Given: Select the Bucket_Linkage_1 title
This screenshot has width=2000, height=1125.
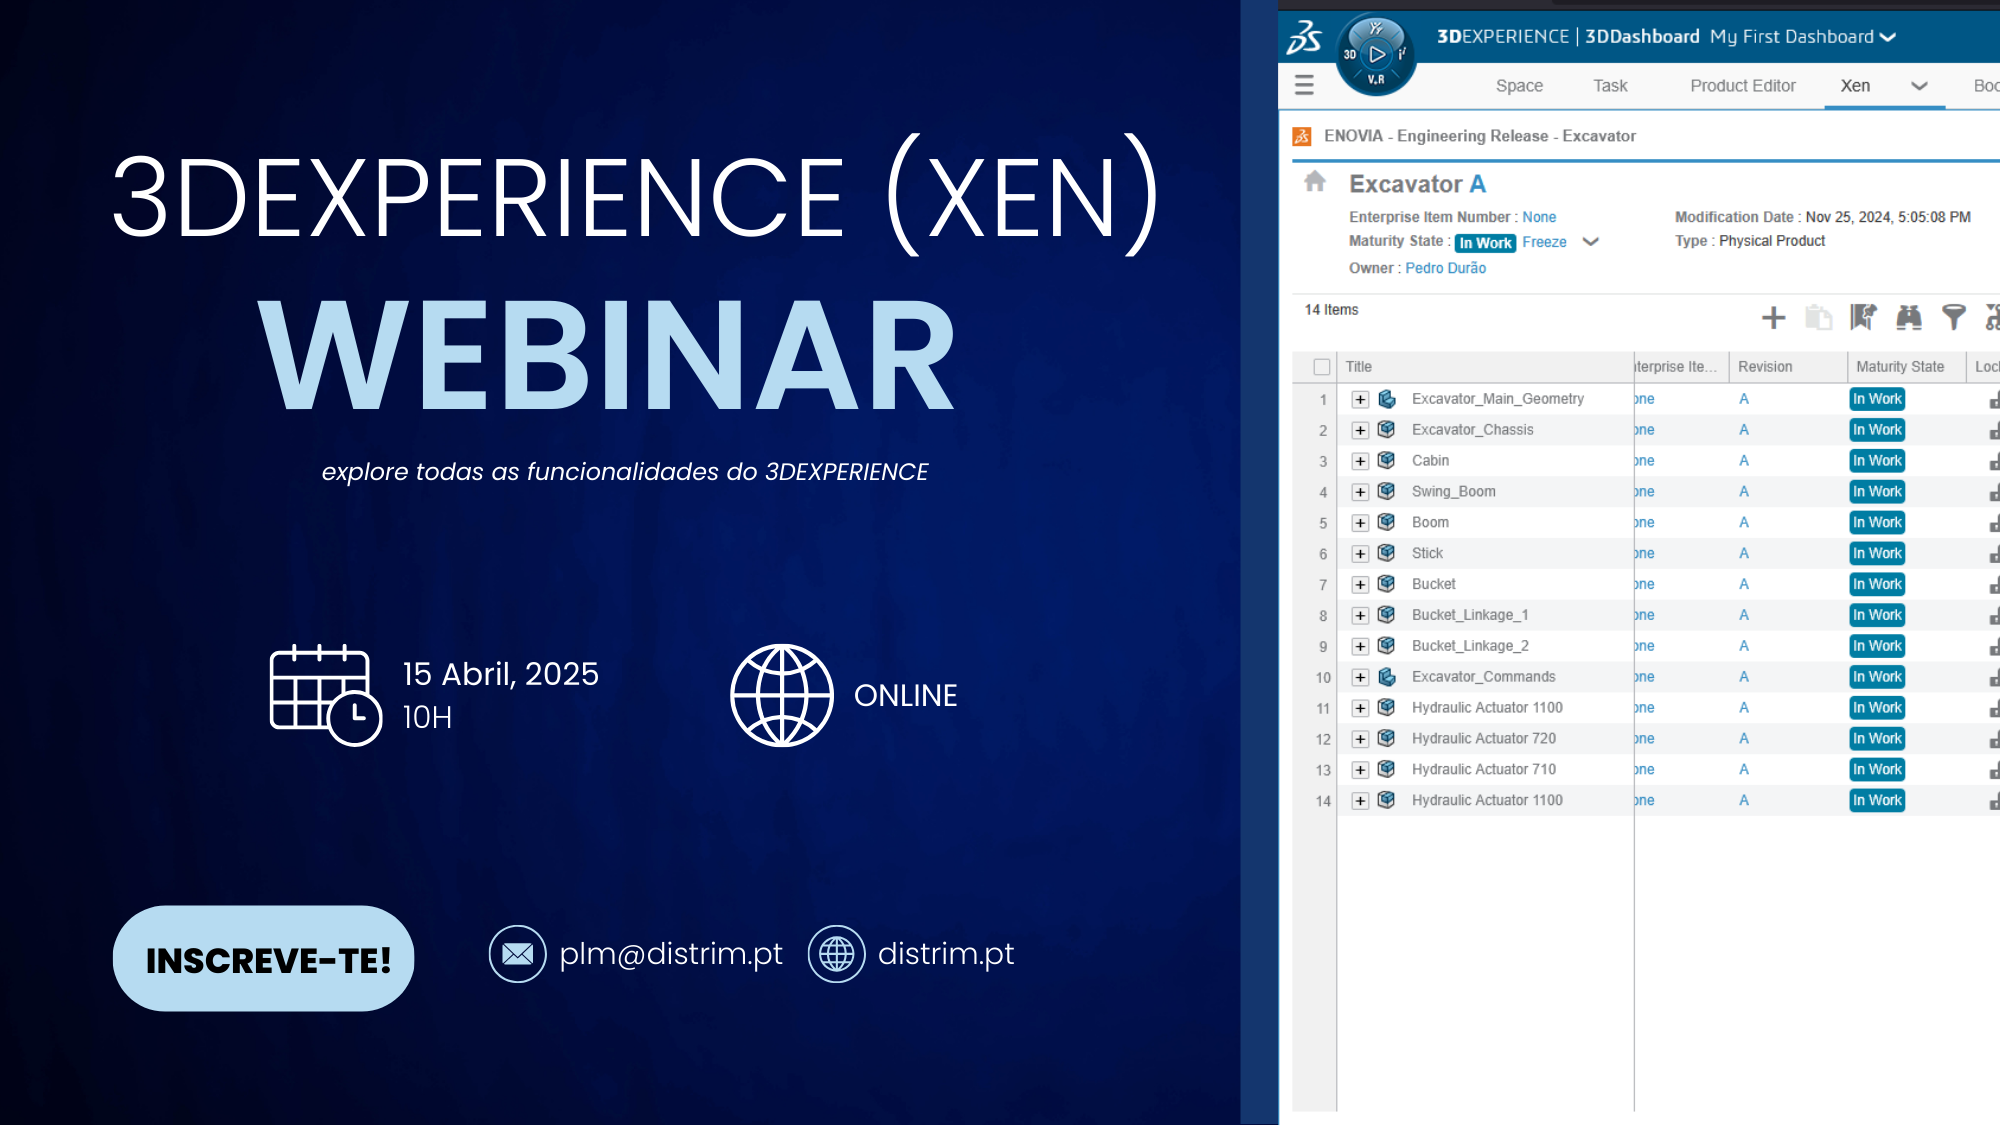Looking at the screenshot, I should (x=1470, y=615).
